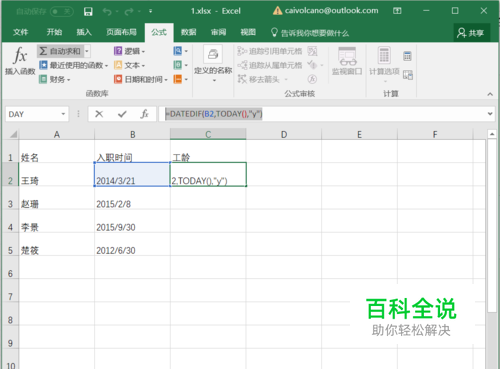Open the Logical functions menu

pyautogui.click(x=129, y=51)
